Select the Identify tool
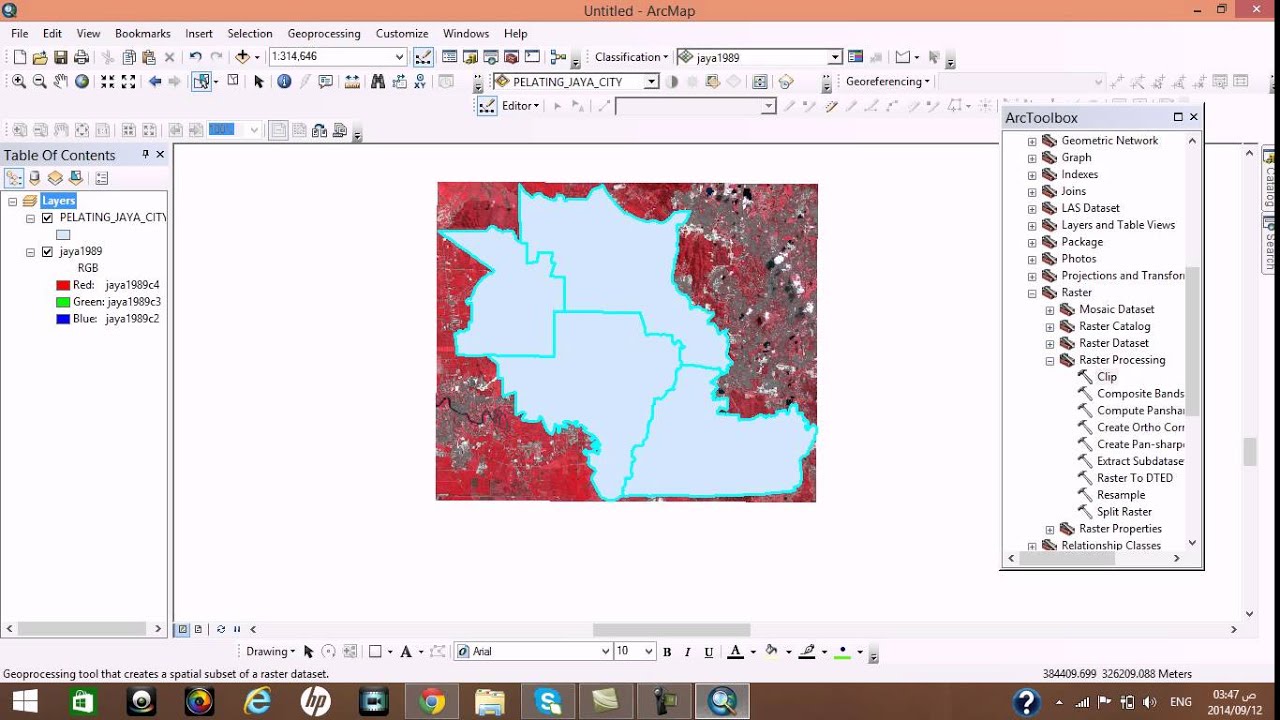This screenshot has width=1280, height=720. [284, 82]
